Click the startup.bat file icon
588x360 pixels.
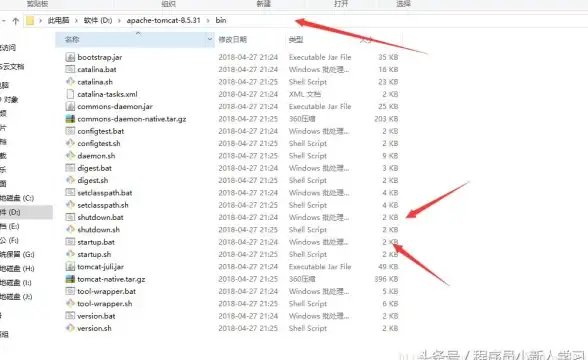coord(70,242)
